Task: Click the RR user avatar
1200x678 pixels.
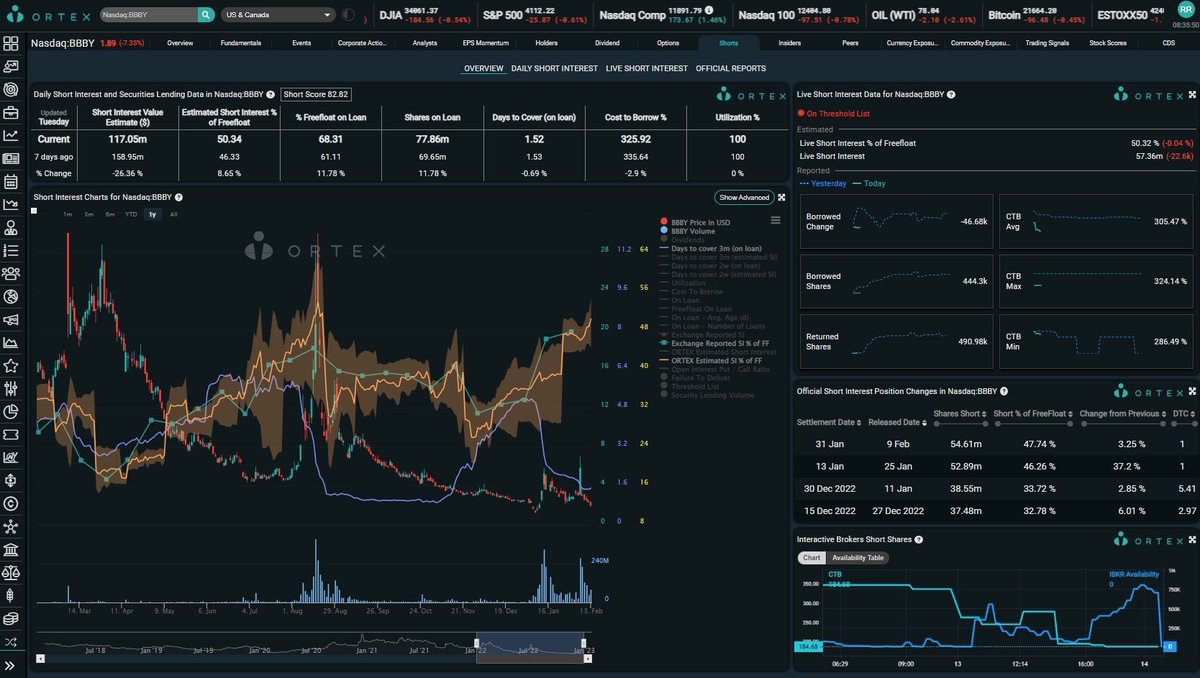Action: click(x=1186, y=11)
